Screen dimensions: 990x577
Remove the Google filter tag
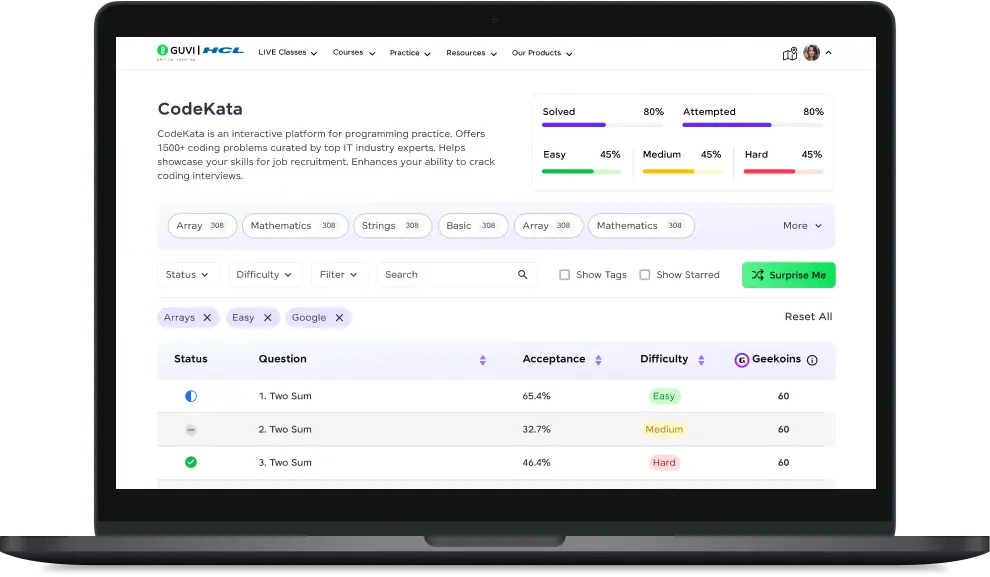click(340, 318)
